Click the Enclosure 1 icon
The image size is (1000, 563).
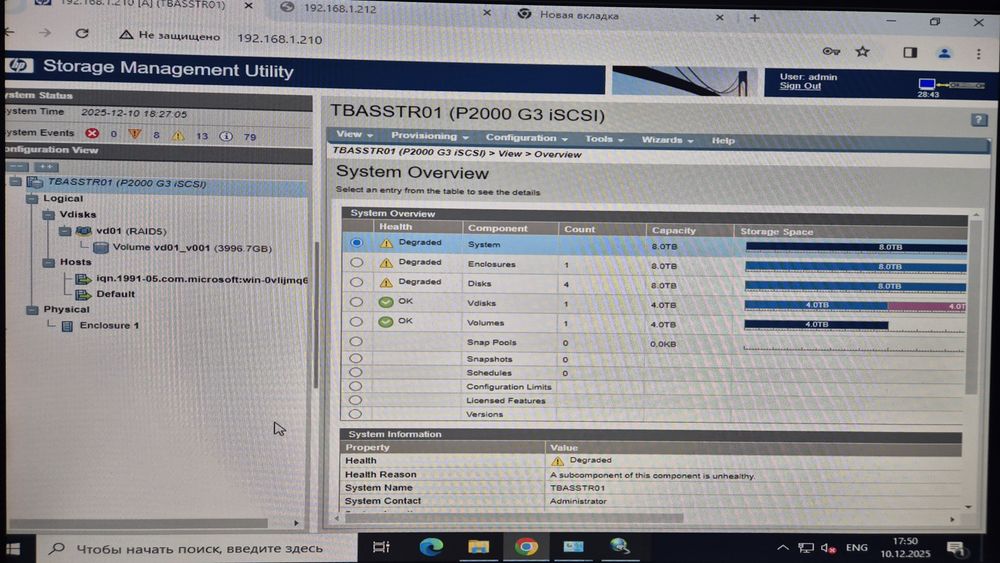pos(67,326)
